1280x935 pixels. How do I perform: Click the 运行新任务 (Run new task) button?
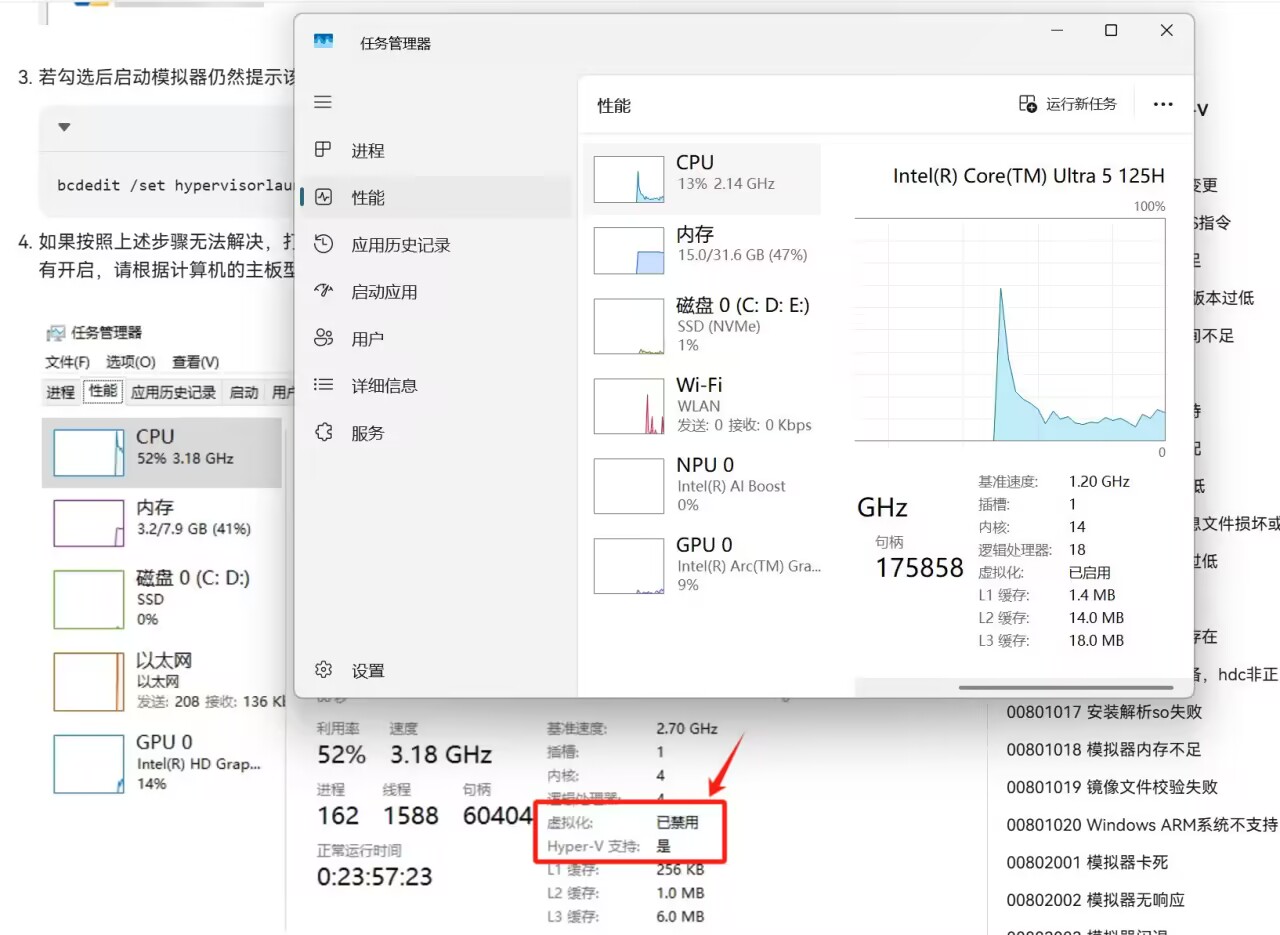[x=1068, y=104]
